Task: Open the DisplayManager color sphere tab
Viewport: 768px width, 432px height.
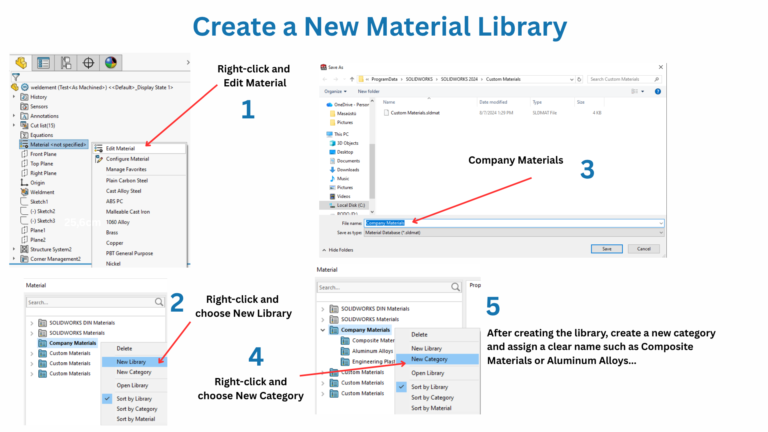Action: 111,63
